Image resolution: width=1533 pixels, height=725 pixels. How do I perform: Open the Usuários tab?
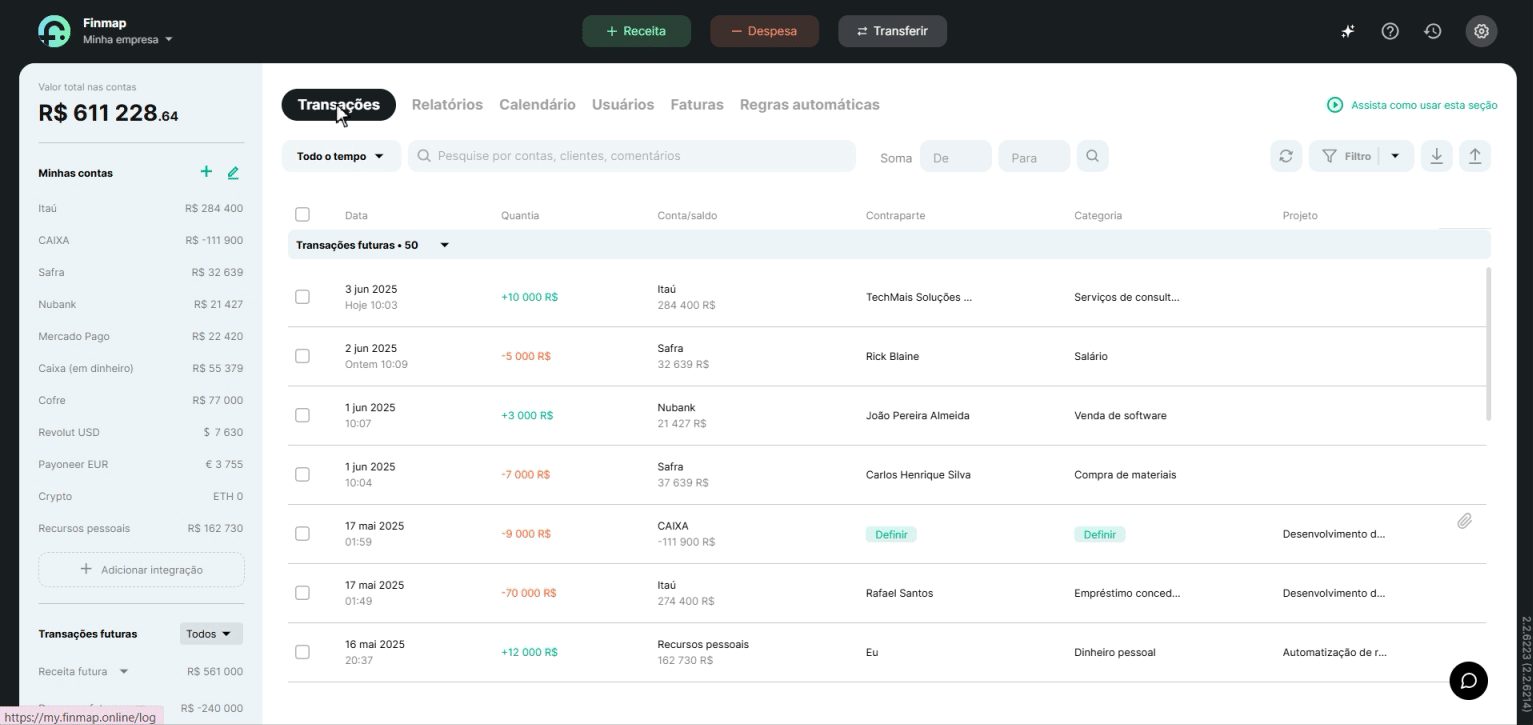tap(623, 105)
